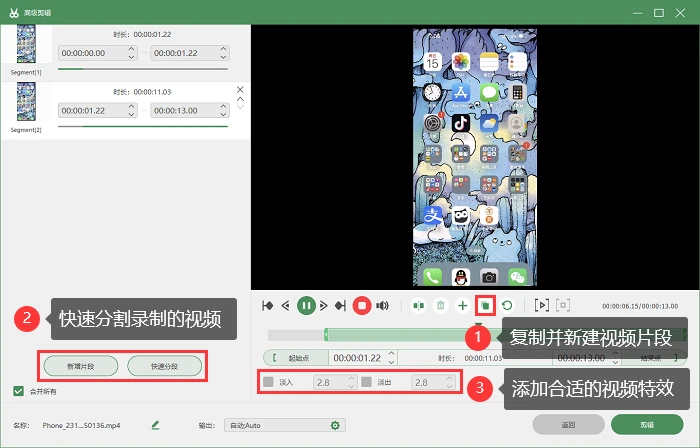Remove Segment[2] with the X icon
Viewport: 700px width, 448px height.
tap(240, 90)
